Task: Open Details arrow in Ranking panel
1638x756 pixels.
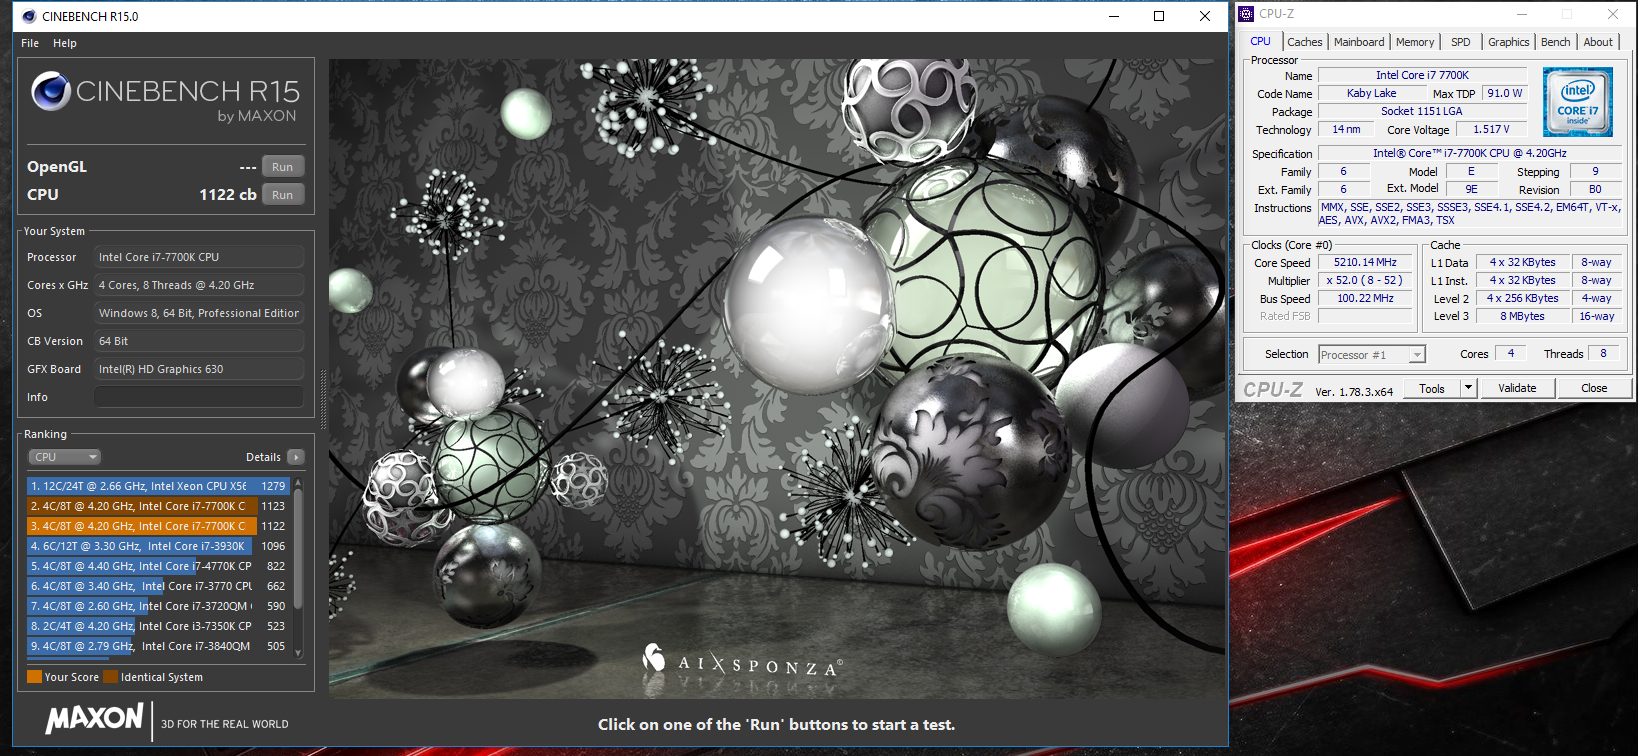Action: coord(295,457)
